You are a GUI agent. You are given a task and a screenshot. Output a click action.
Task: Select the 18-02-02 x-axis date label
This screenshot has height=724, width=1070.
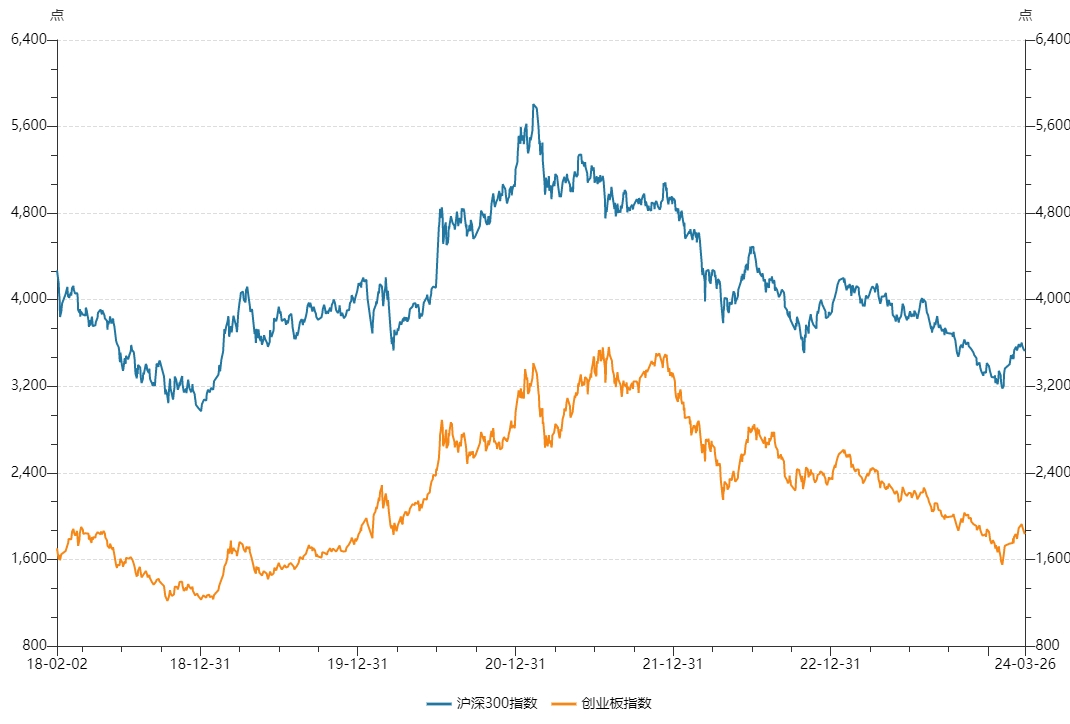click(x=57, y=664)
